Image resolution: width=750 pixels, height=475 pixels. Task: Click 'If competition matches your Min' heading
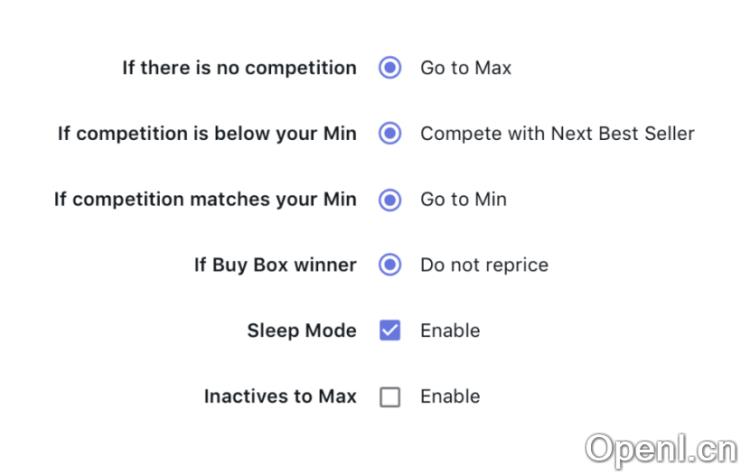coord(205,199)
